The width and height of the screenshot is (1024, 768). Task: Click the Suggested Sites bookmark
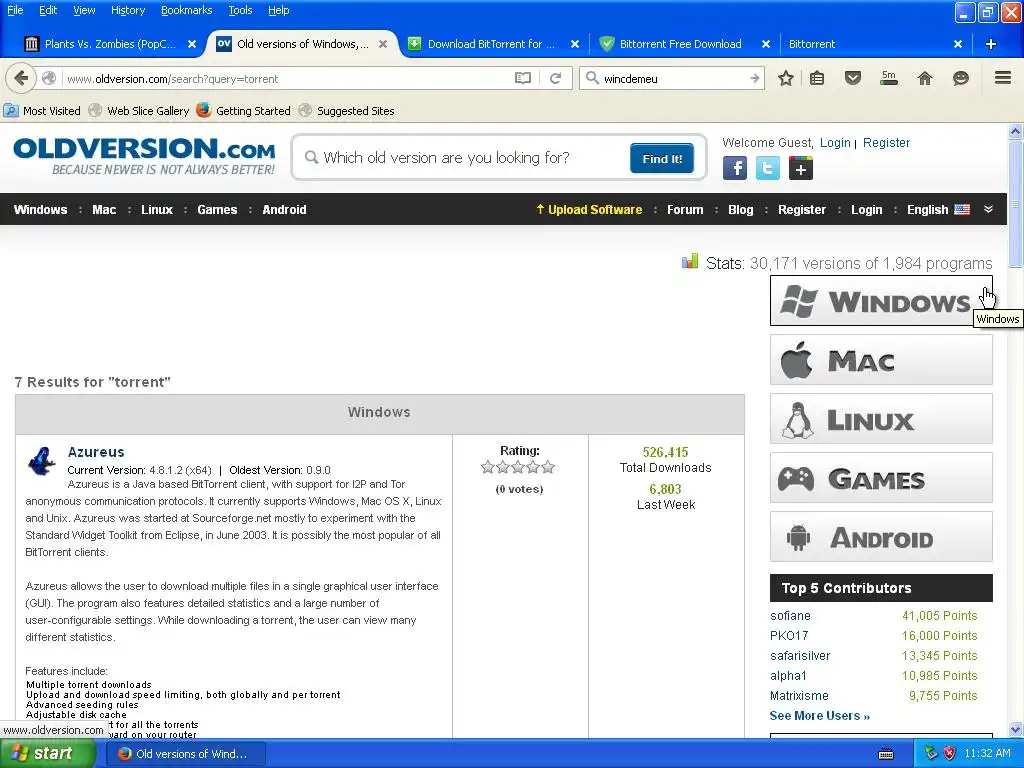click(346, 110)
